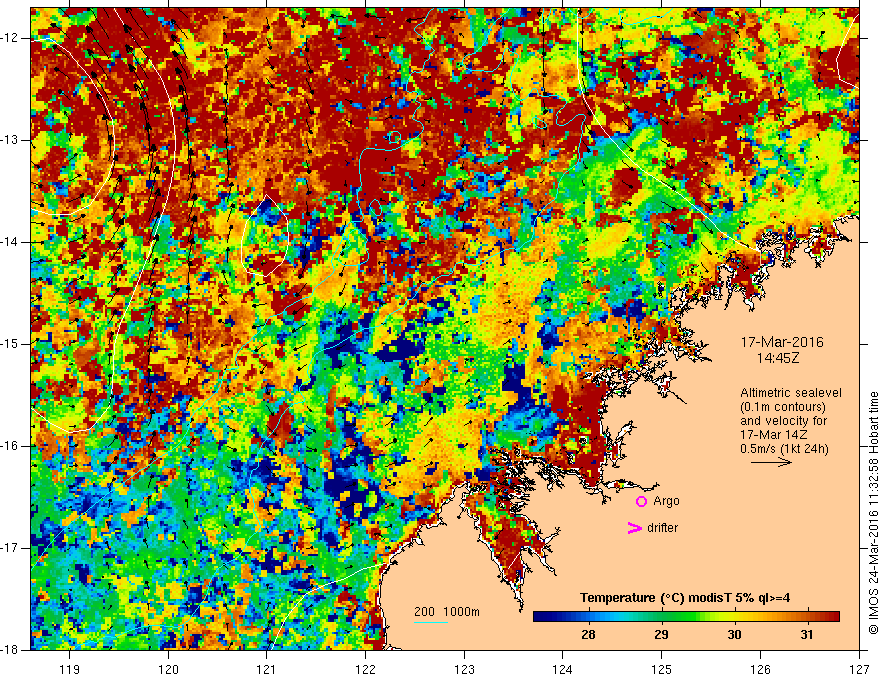
Task: Click longitude axis label 119
Action: 70,669
